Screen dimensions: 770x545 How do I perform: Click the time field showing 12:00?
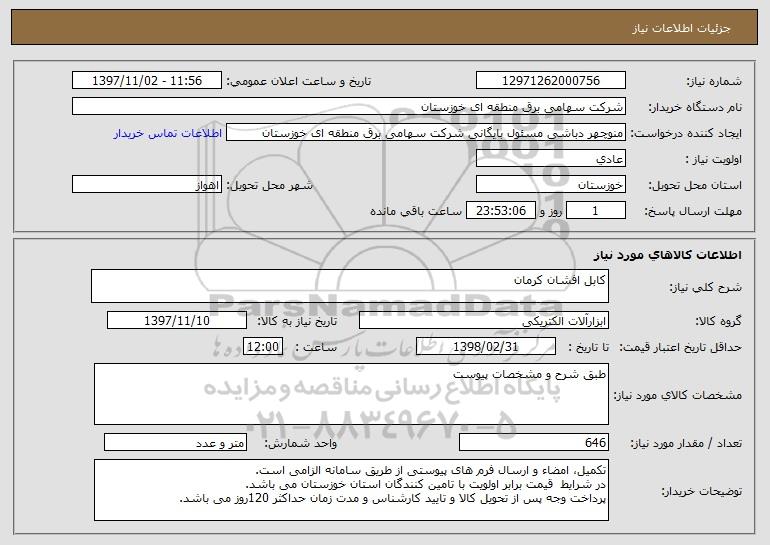tap(263, 347)
